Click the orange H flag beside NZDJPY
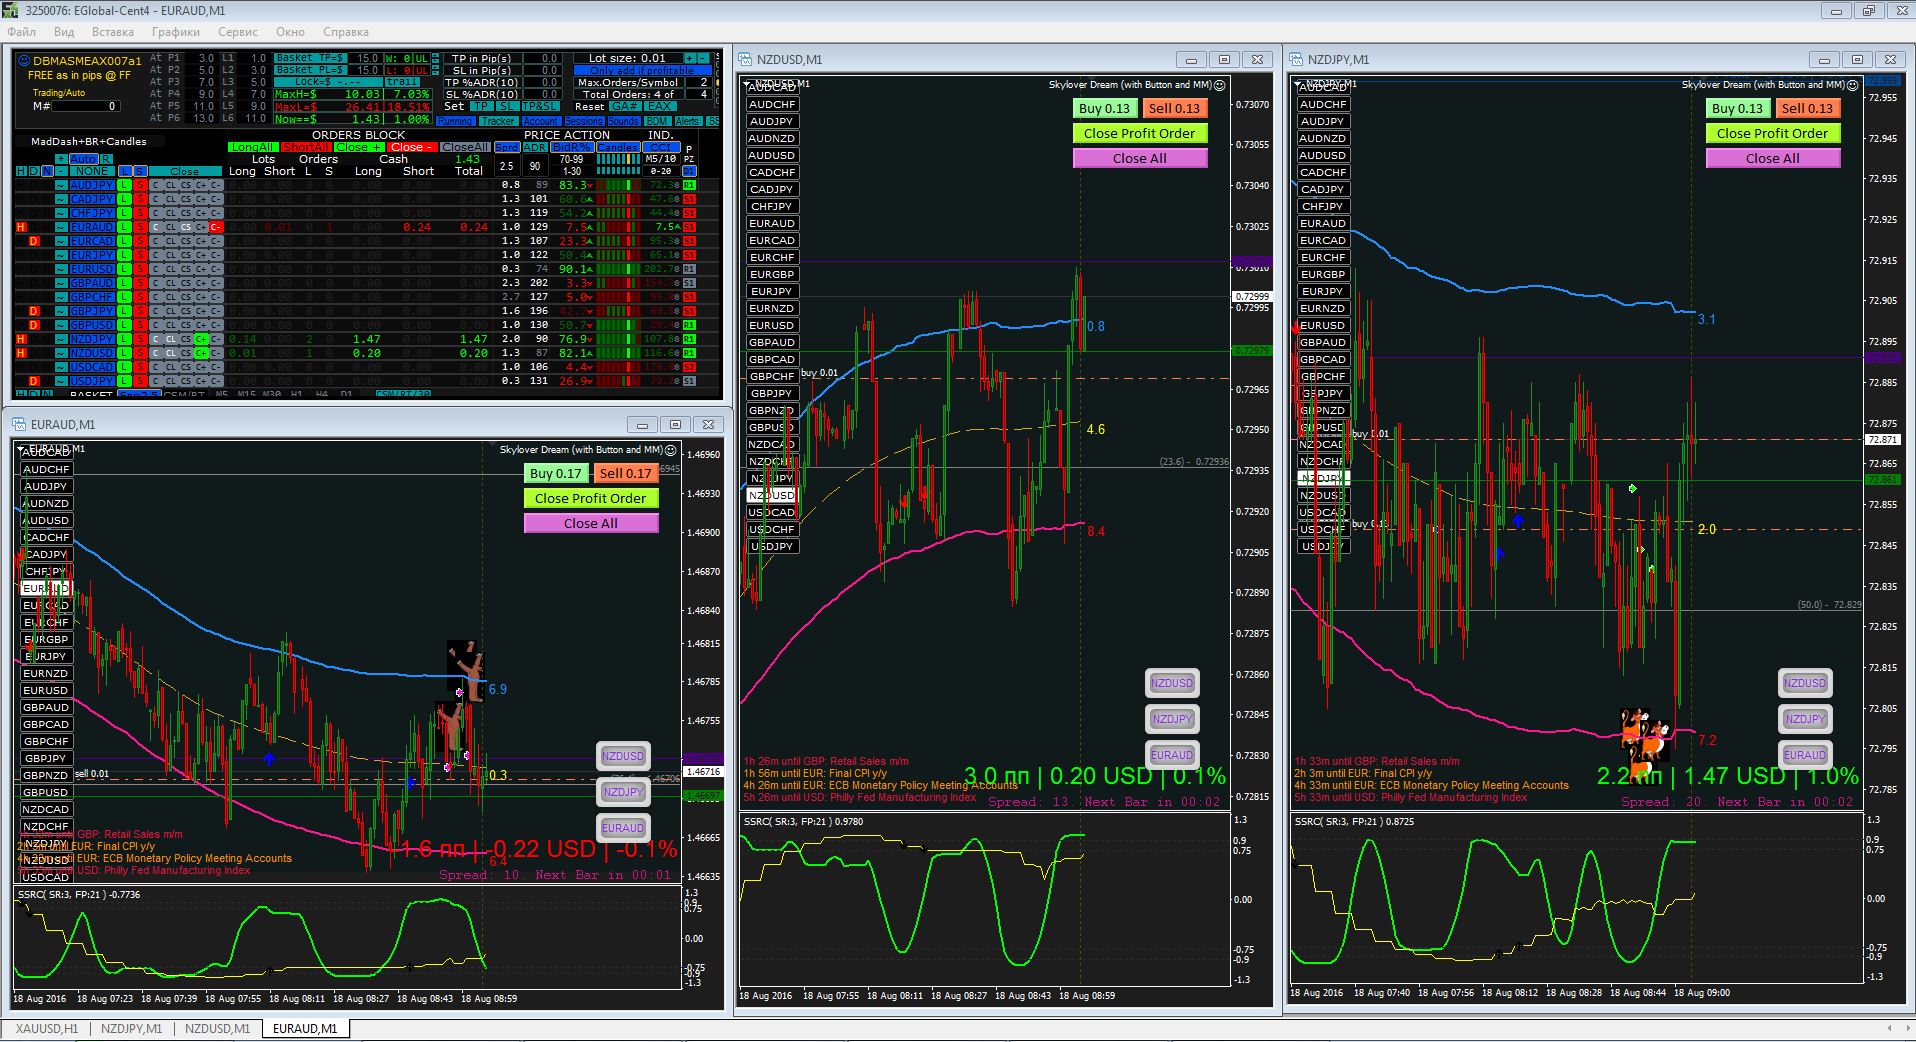 click(21, 339)
